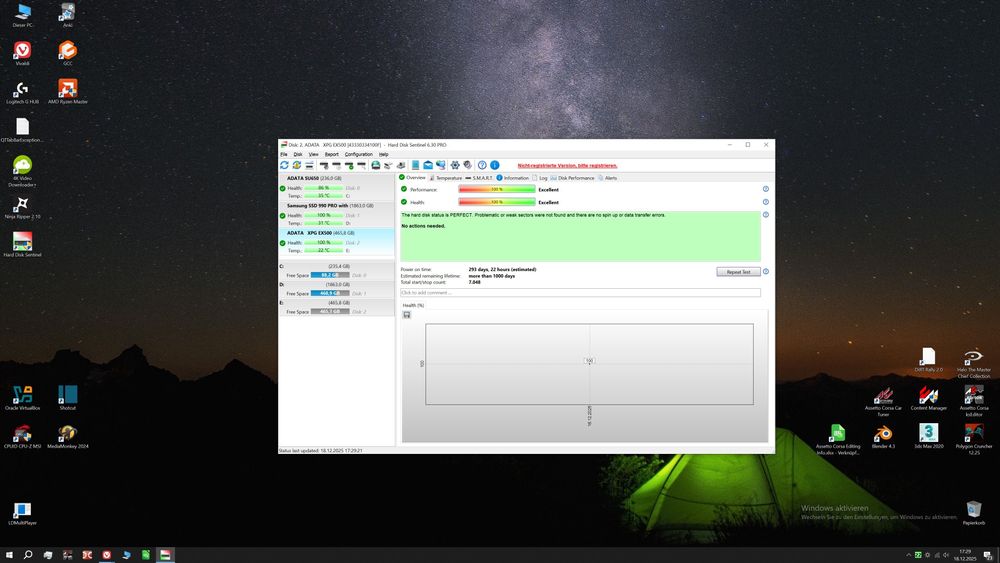
Task: Switch to the Information tab
Action: coord(513,178)
